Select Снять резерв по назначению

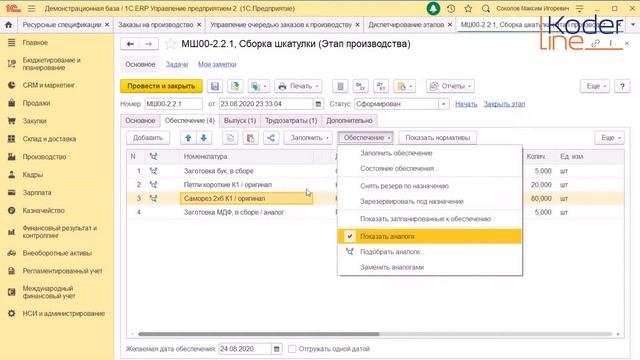point(430,186)
